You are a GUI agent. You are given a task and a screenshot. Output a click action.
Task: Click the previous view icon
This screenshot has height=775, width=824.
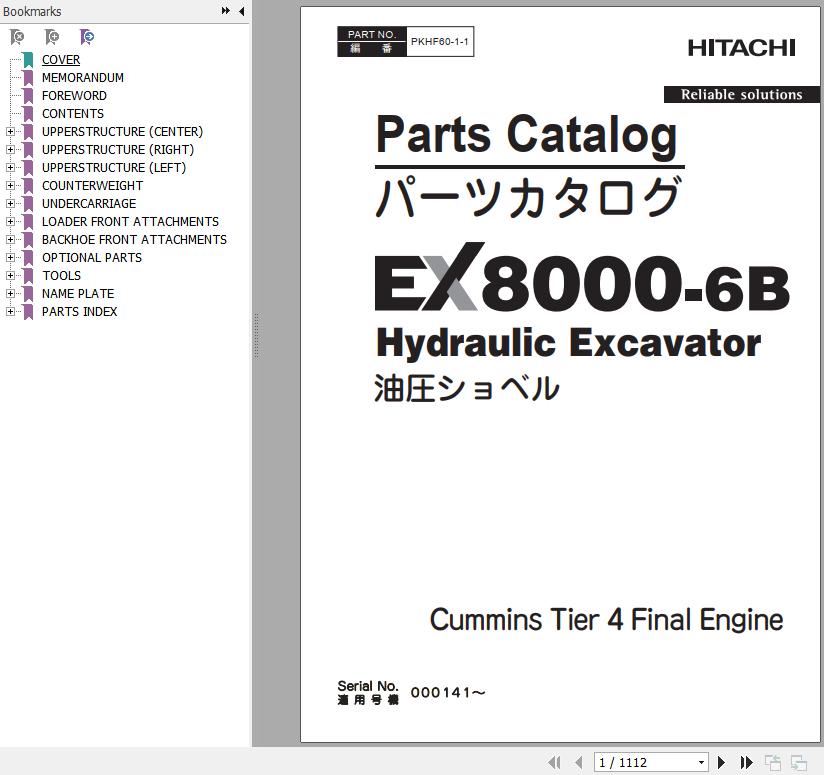772,762
